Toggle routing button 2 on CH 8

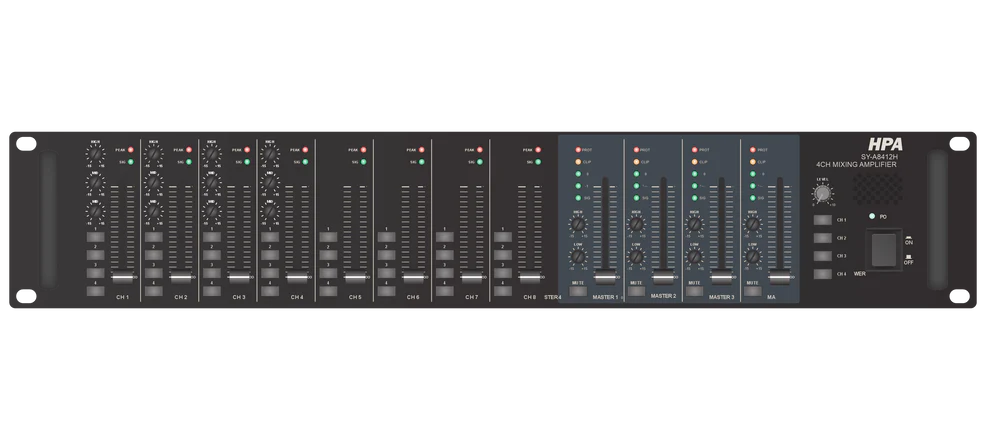click(503, 255)
